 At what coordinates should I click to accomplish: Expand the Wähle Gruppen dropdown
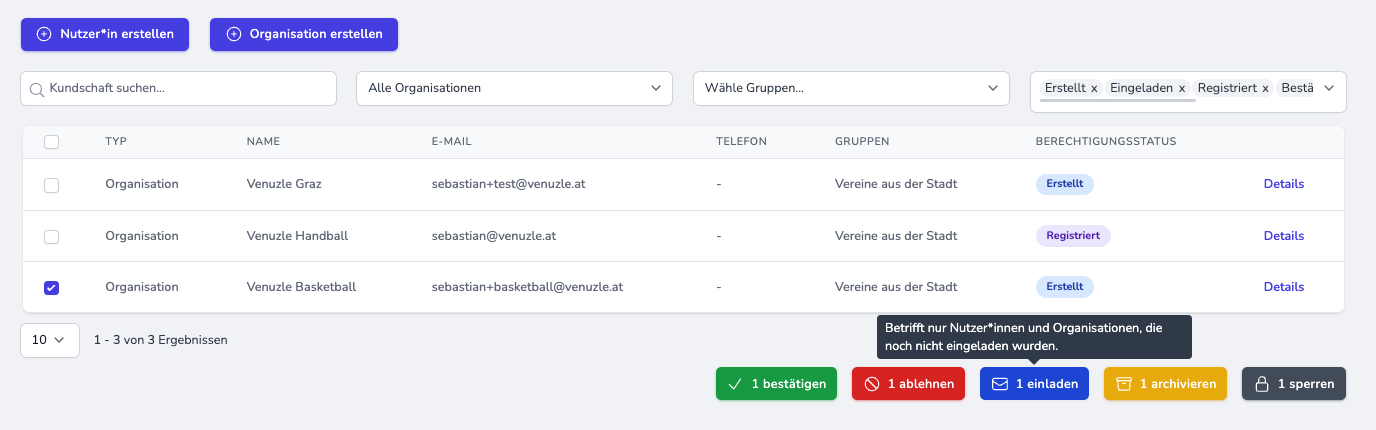click(850, 88)
